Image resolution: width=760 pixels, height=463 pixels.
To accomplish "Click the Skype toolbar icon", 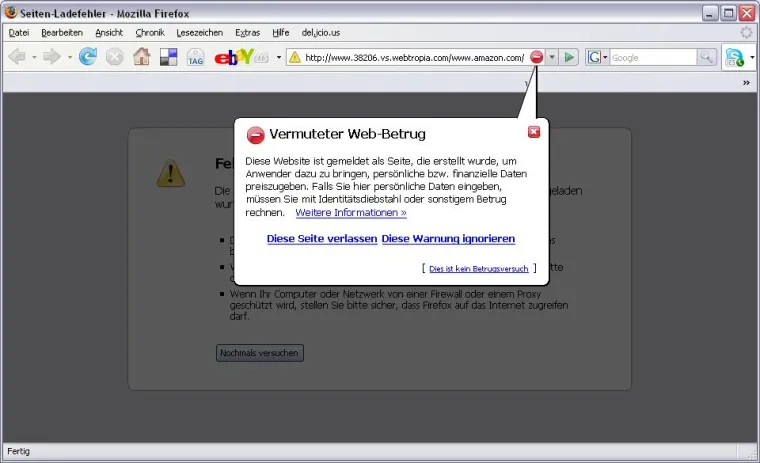I will click(x=734, y=57).
